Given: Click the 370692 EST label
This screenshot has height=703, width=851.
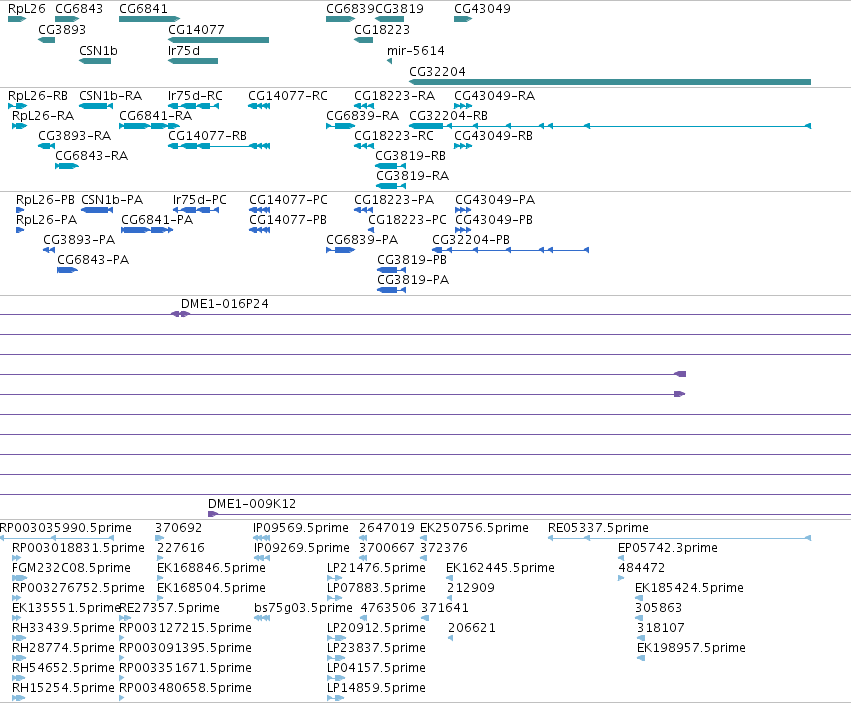Looking at the screenshot, I should click(178, 528).
